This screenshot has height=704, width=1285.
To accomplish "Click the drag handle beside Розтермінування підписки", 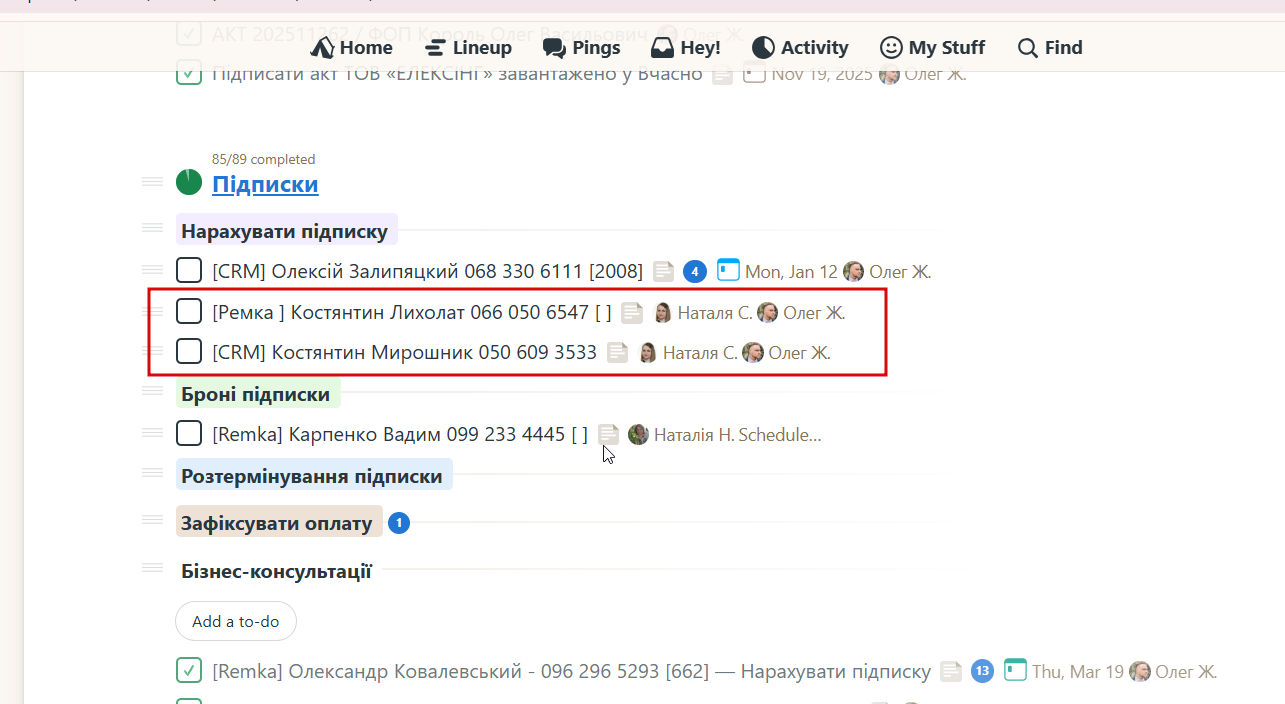I will click(x=152, y=472).
